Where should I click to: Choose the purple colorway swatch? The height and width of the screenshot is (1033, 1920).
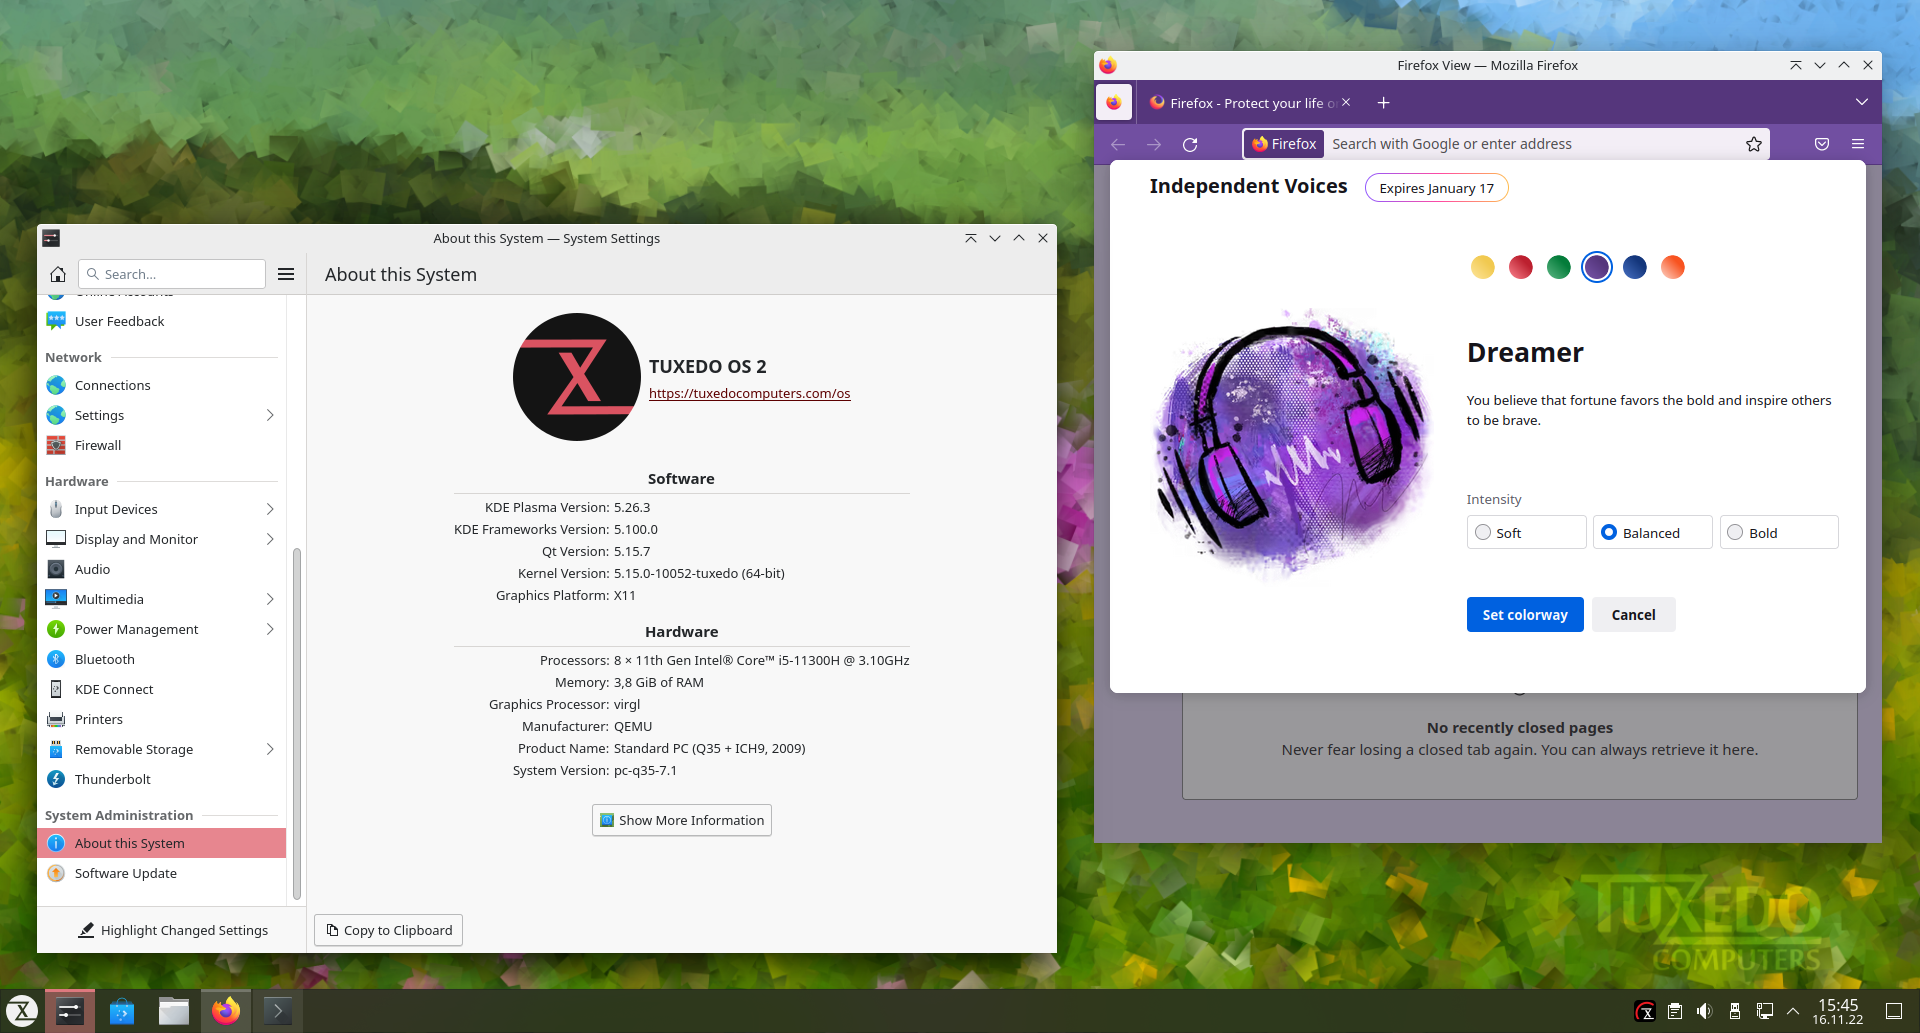coord(1597,267)
